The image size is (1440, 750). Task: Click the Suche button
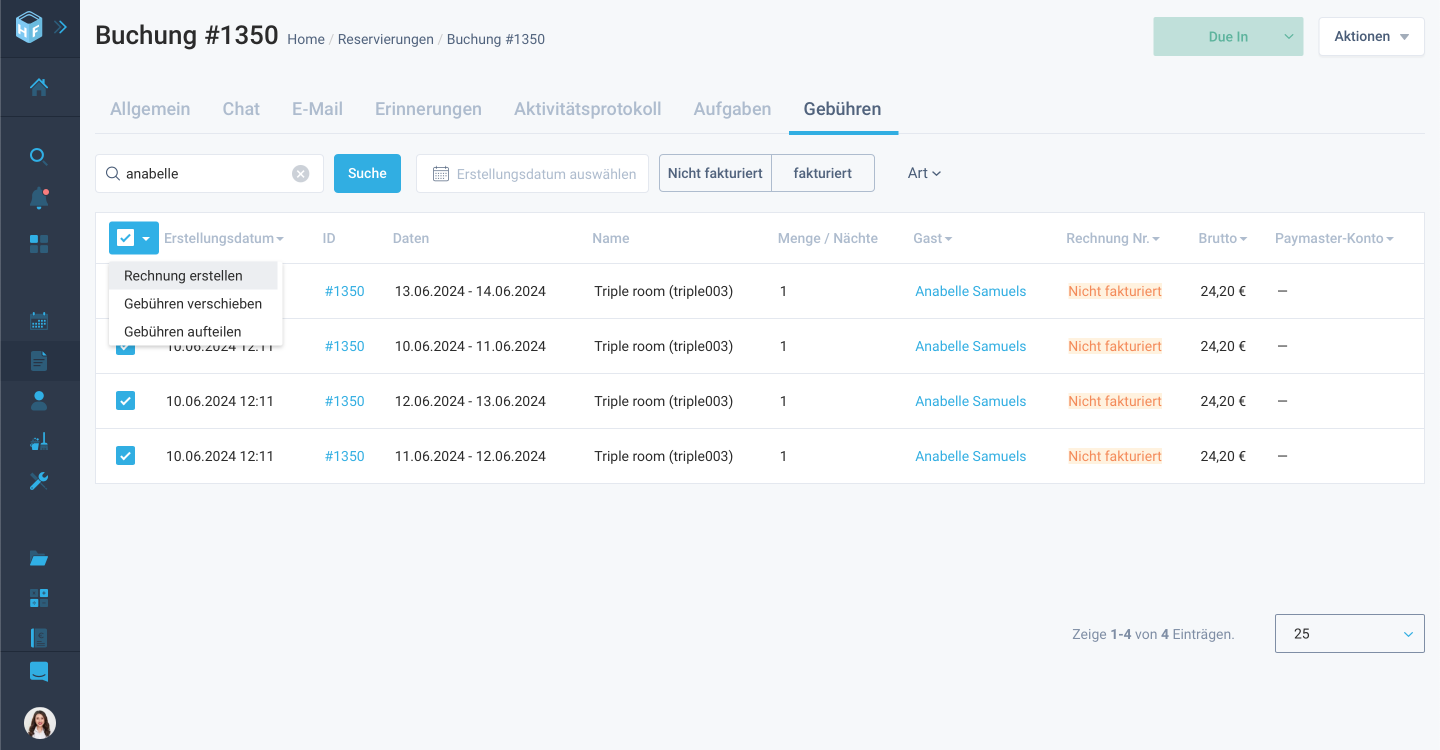[x=367, y=173]
